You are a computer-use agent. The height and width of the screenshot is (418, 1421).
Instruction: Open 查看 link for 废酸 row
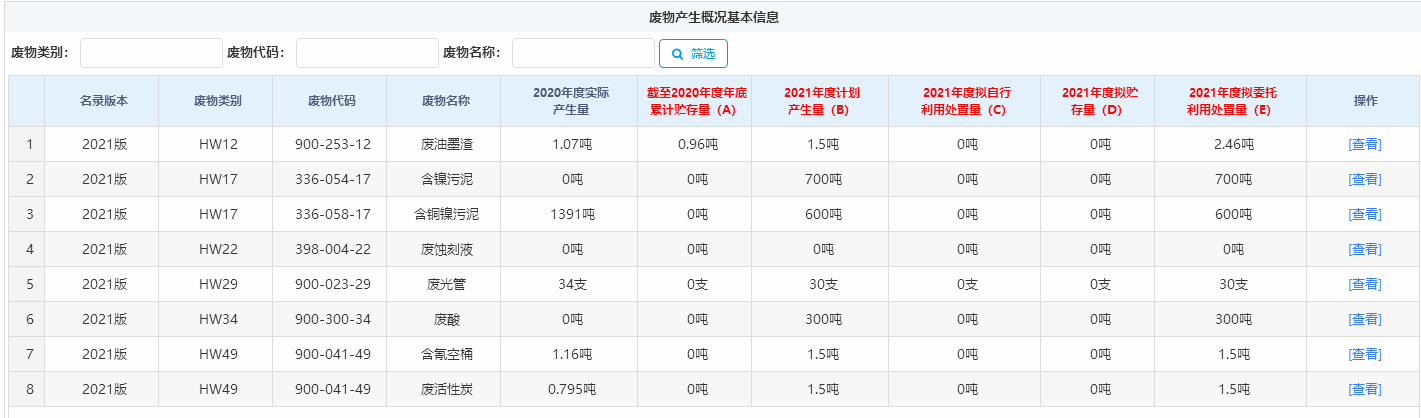click(1365, 319)
